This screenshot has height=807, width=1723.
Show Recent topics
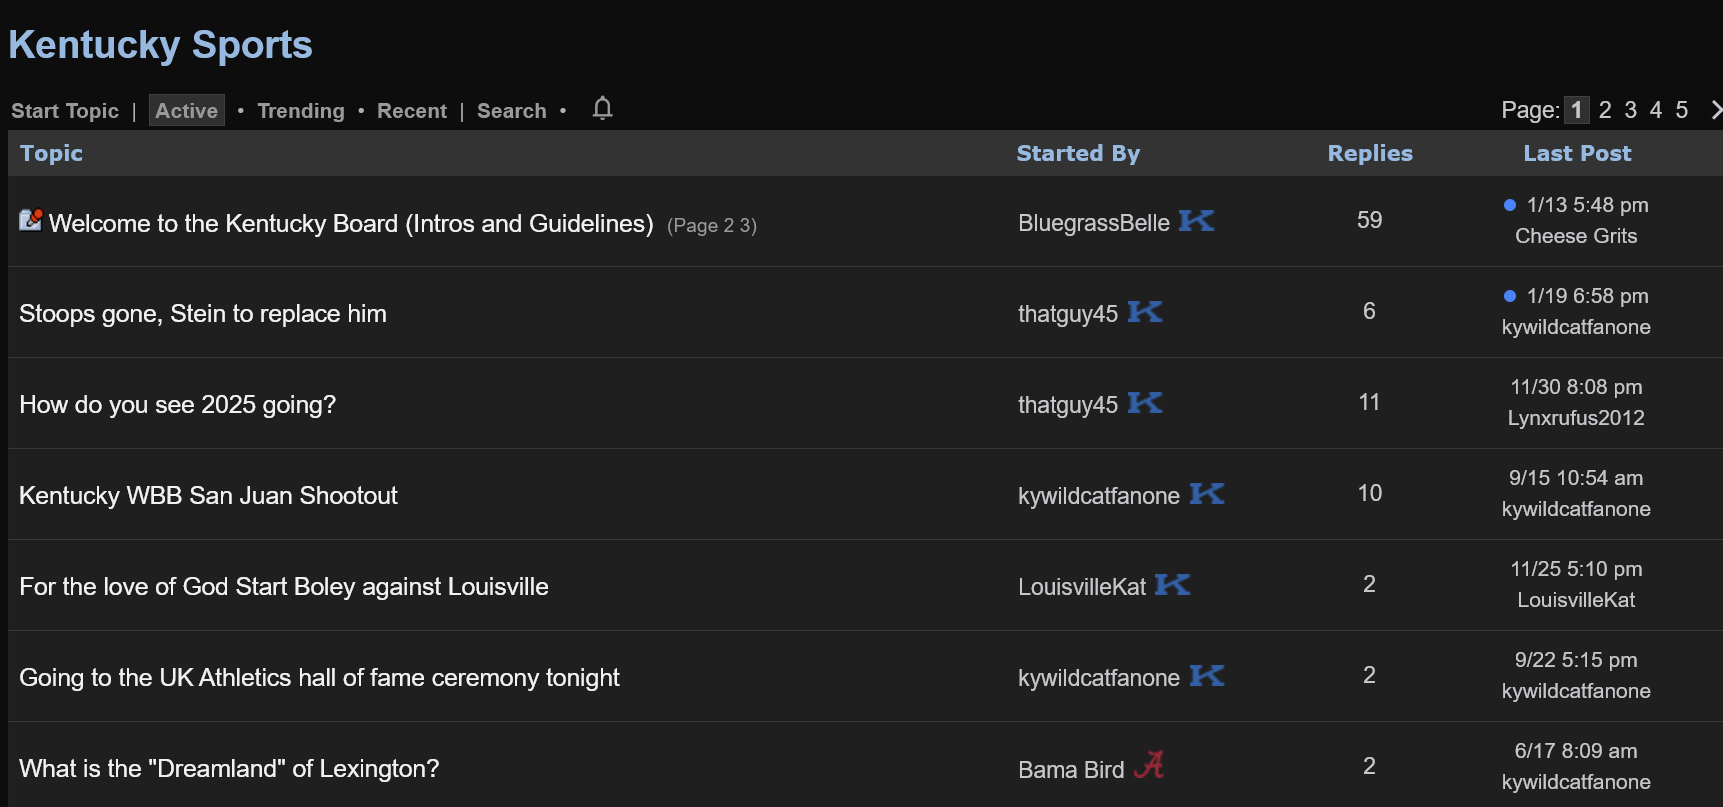coord(412,111)
